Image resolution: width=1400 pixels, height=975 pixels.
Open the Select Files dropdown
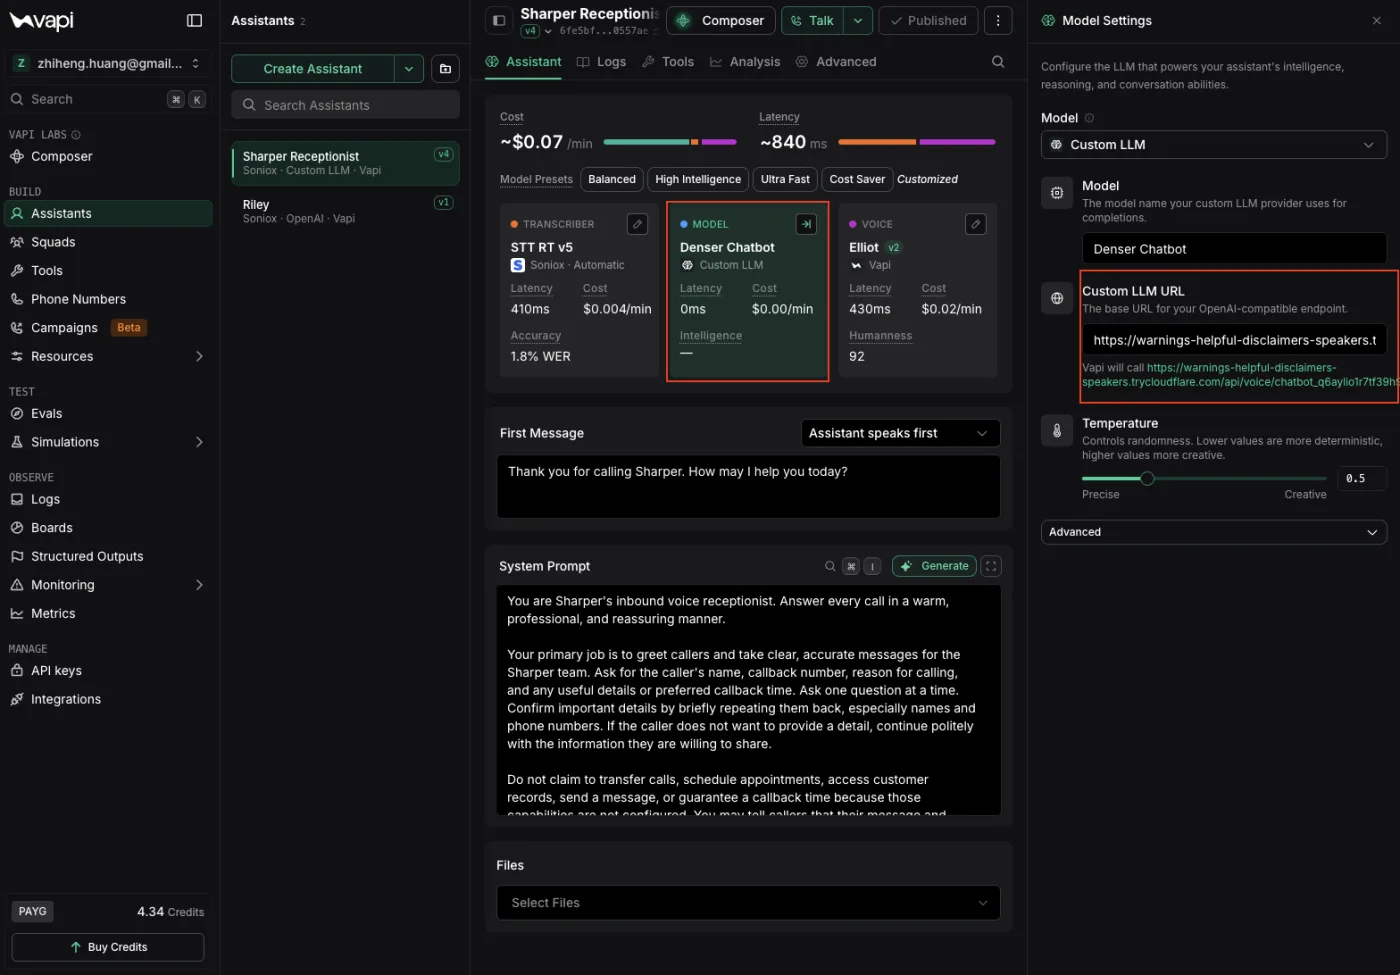click(x=748, y=902)
